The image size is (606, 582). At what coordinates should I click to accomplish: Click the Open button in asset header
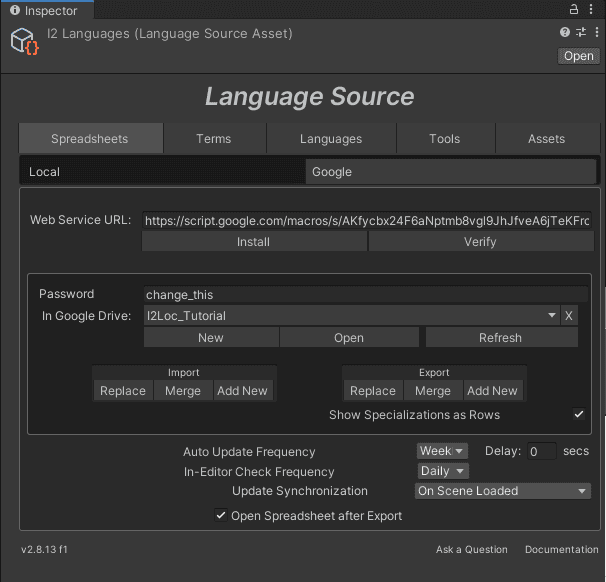pos(579,56)
